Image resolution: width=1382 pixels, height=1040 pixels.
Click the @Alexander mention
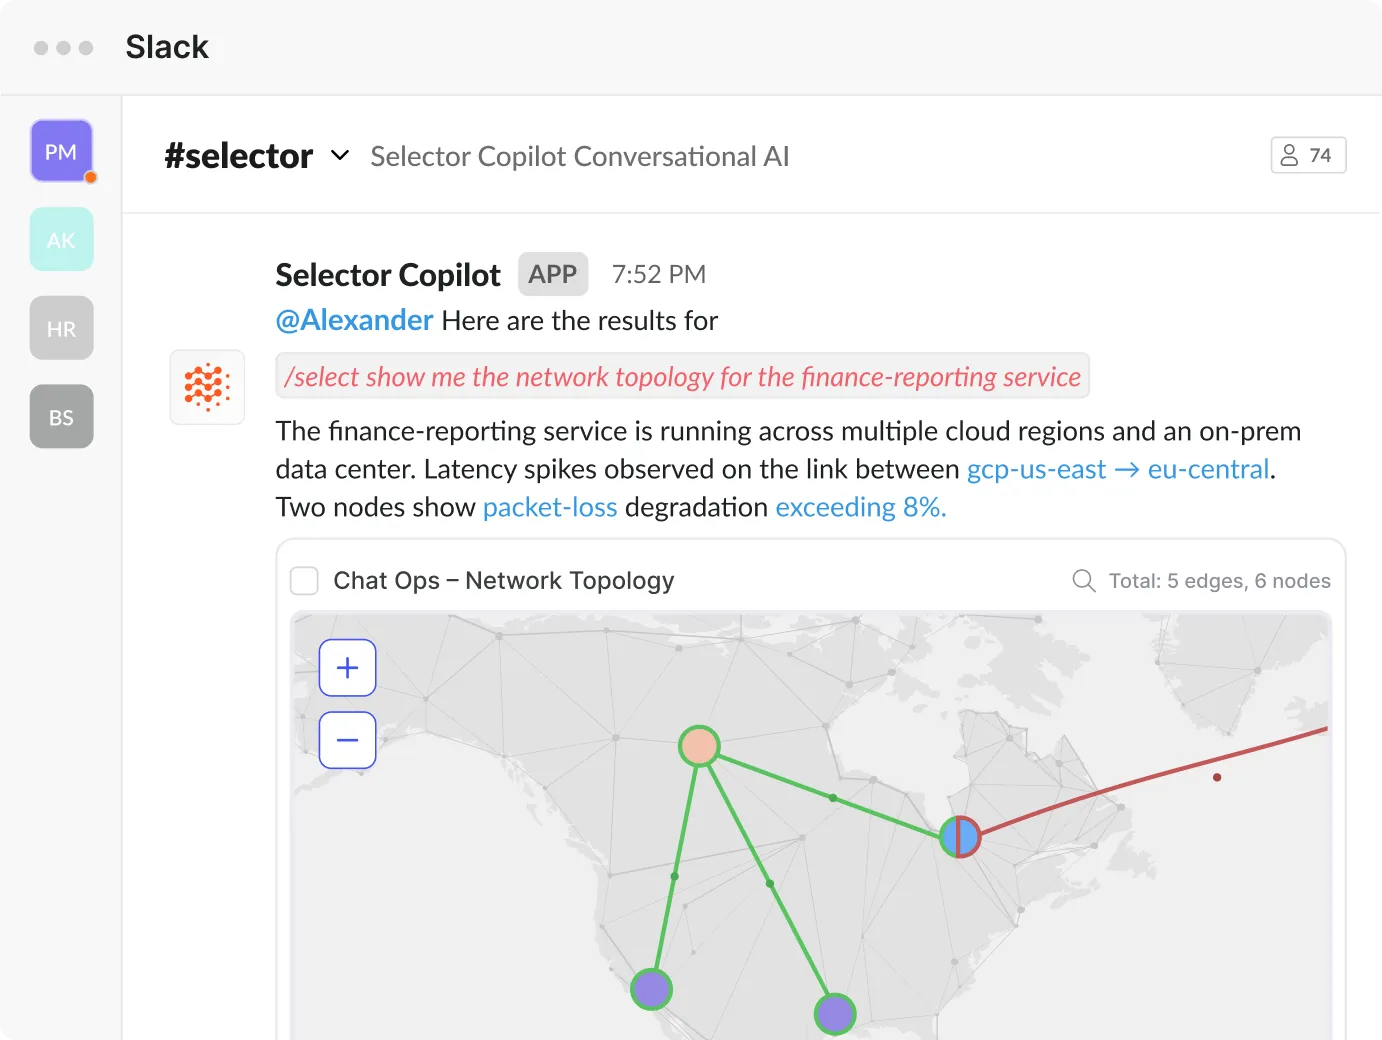coord(354,320)
